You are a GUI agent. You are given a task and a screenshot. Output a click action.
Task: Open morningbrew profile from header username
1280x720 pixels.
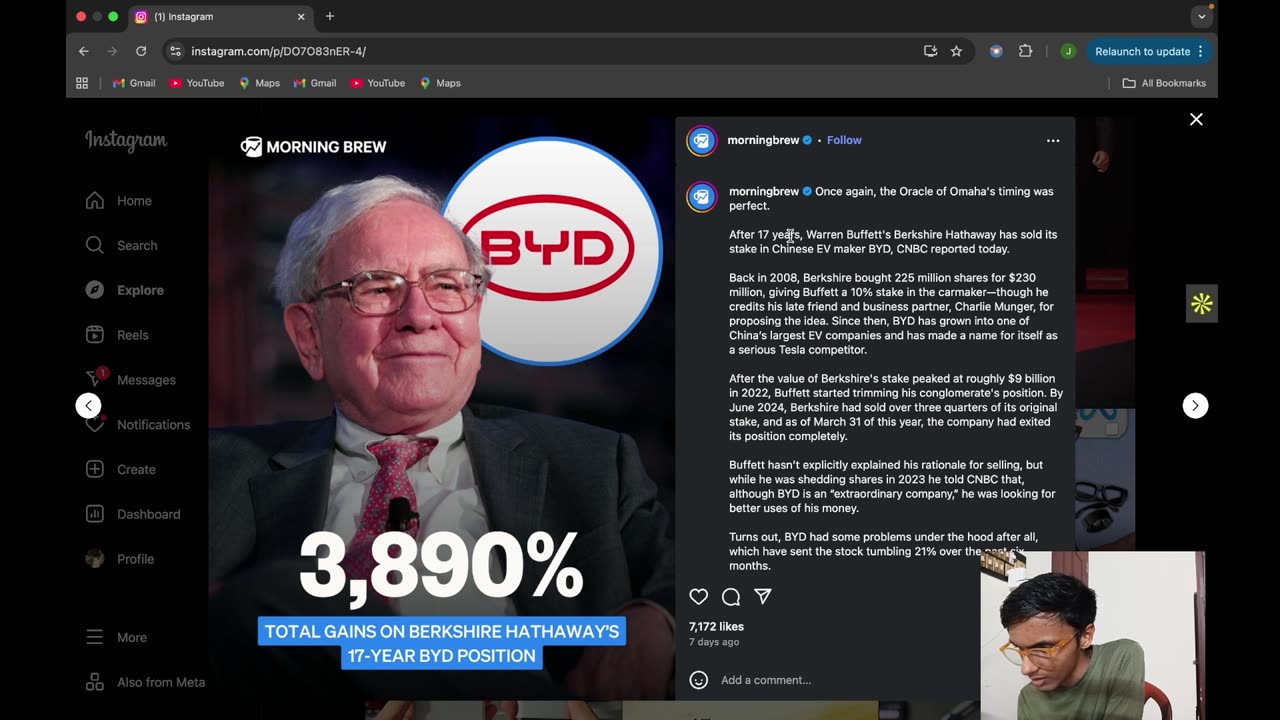coord(763,140)
